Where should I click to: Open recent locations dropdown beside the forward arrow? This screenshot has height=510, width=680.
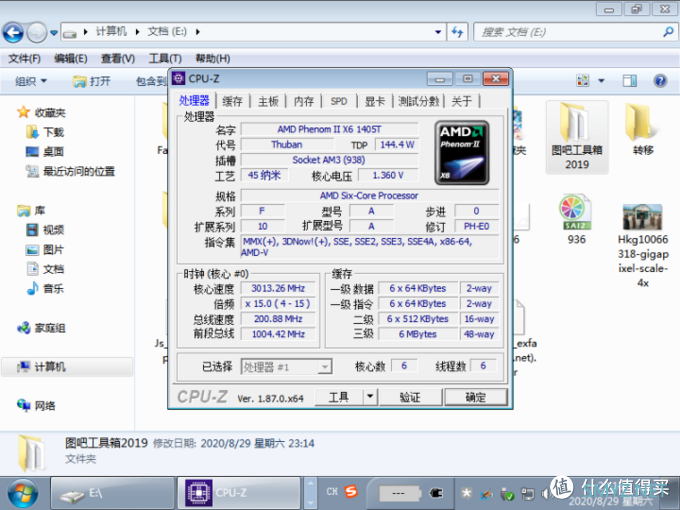(54, 33)
